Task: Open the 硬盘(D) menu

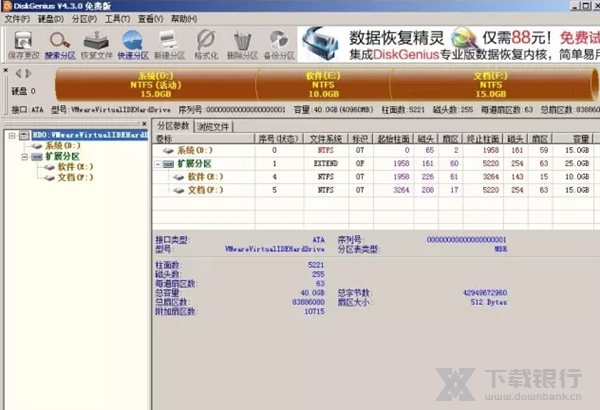Action: pos(51,19)
